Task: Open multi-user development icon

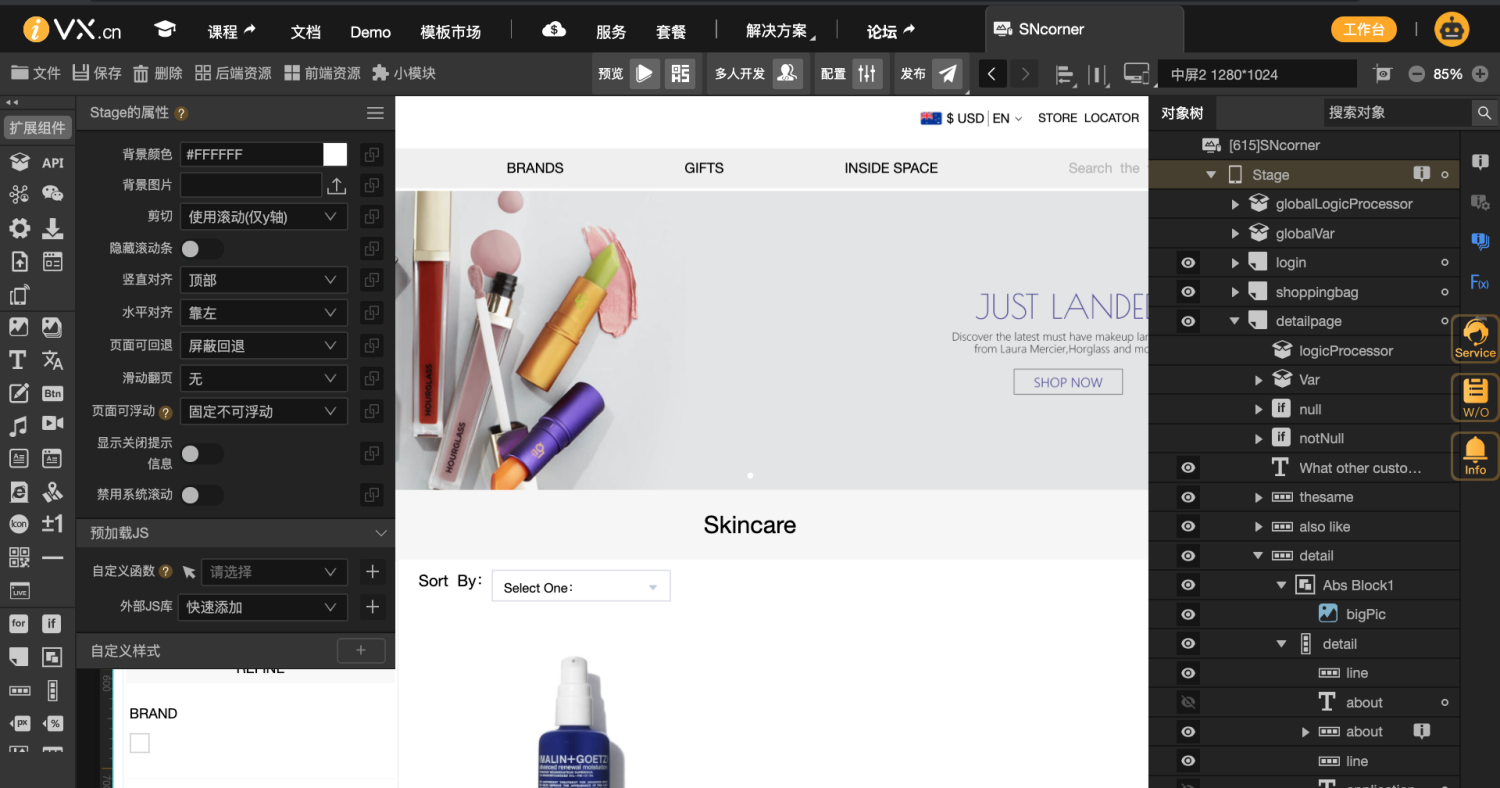Action: pos(788,73)
